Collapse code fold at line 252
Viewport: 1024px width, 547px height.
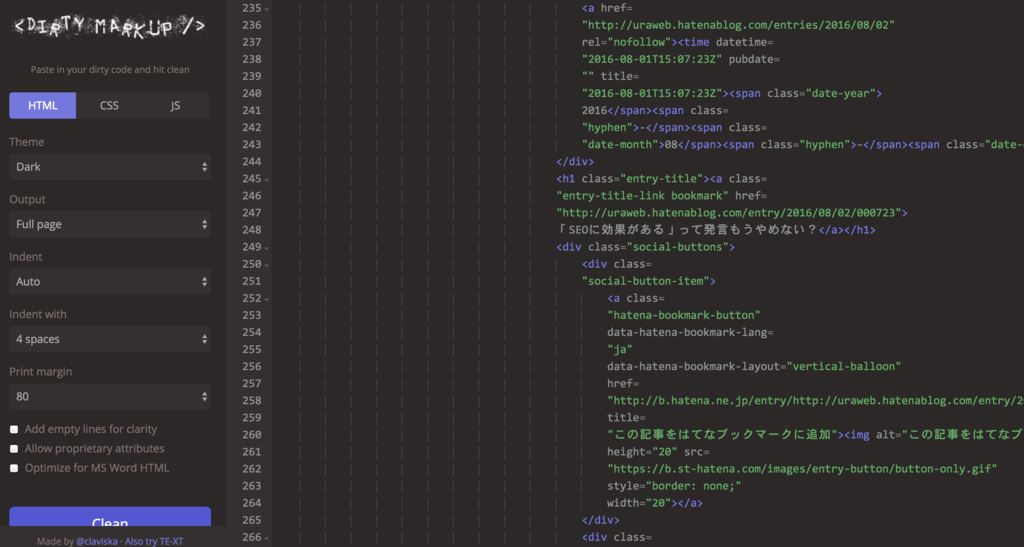tap(266, 299)
